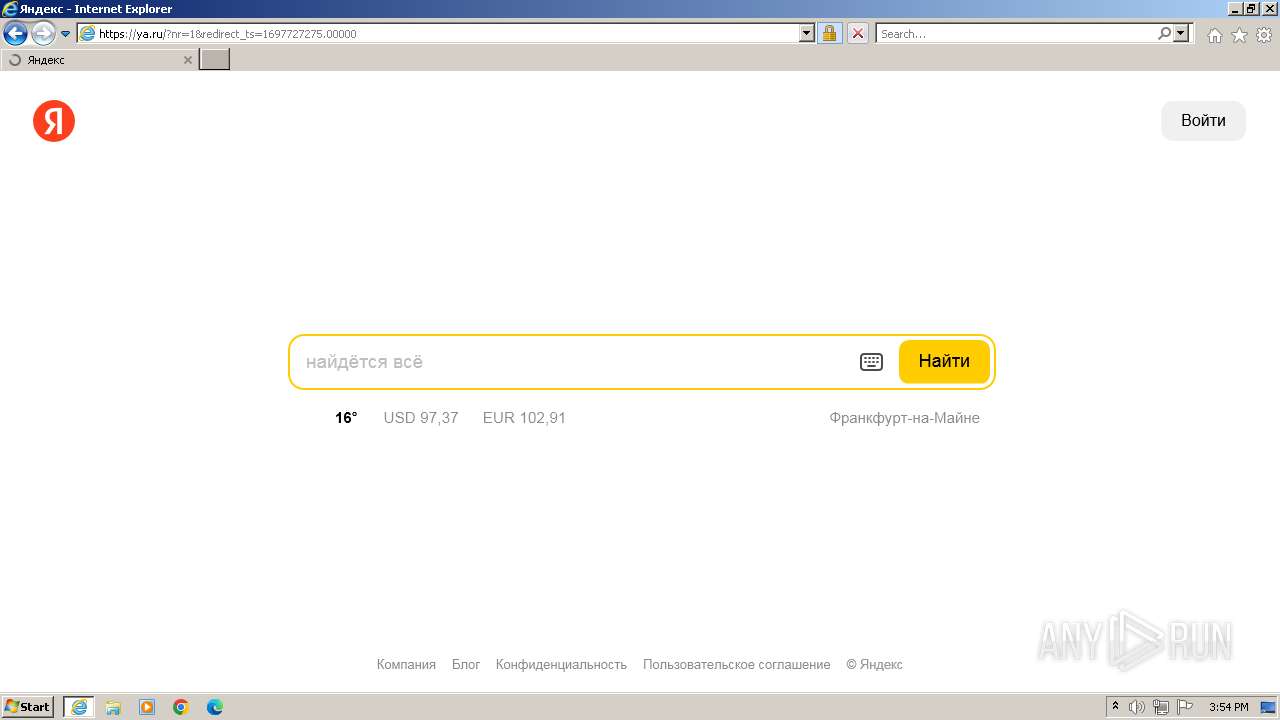Open a new blank tab
The height and width of the screenshot is (720, 1280).
[x=215, y=60]
